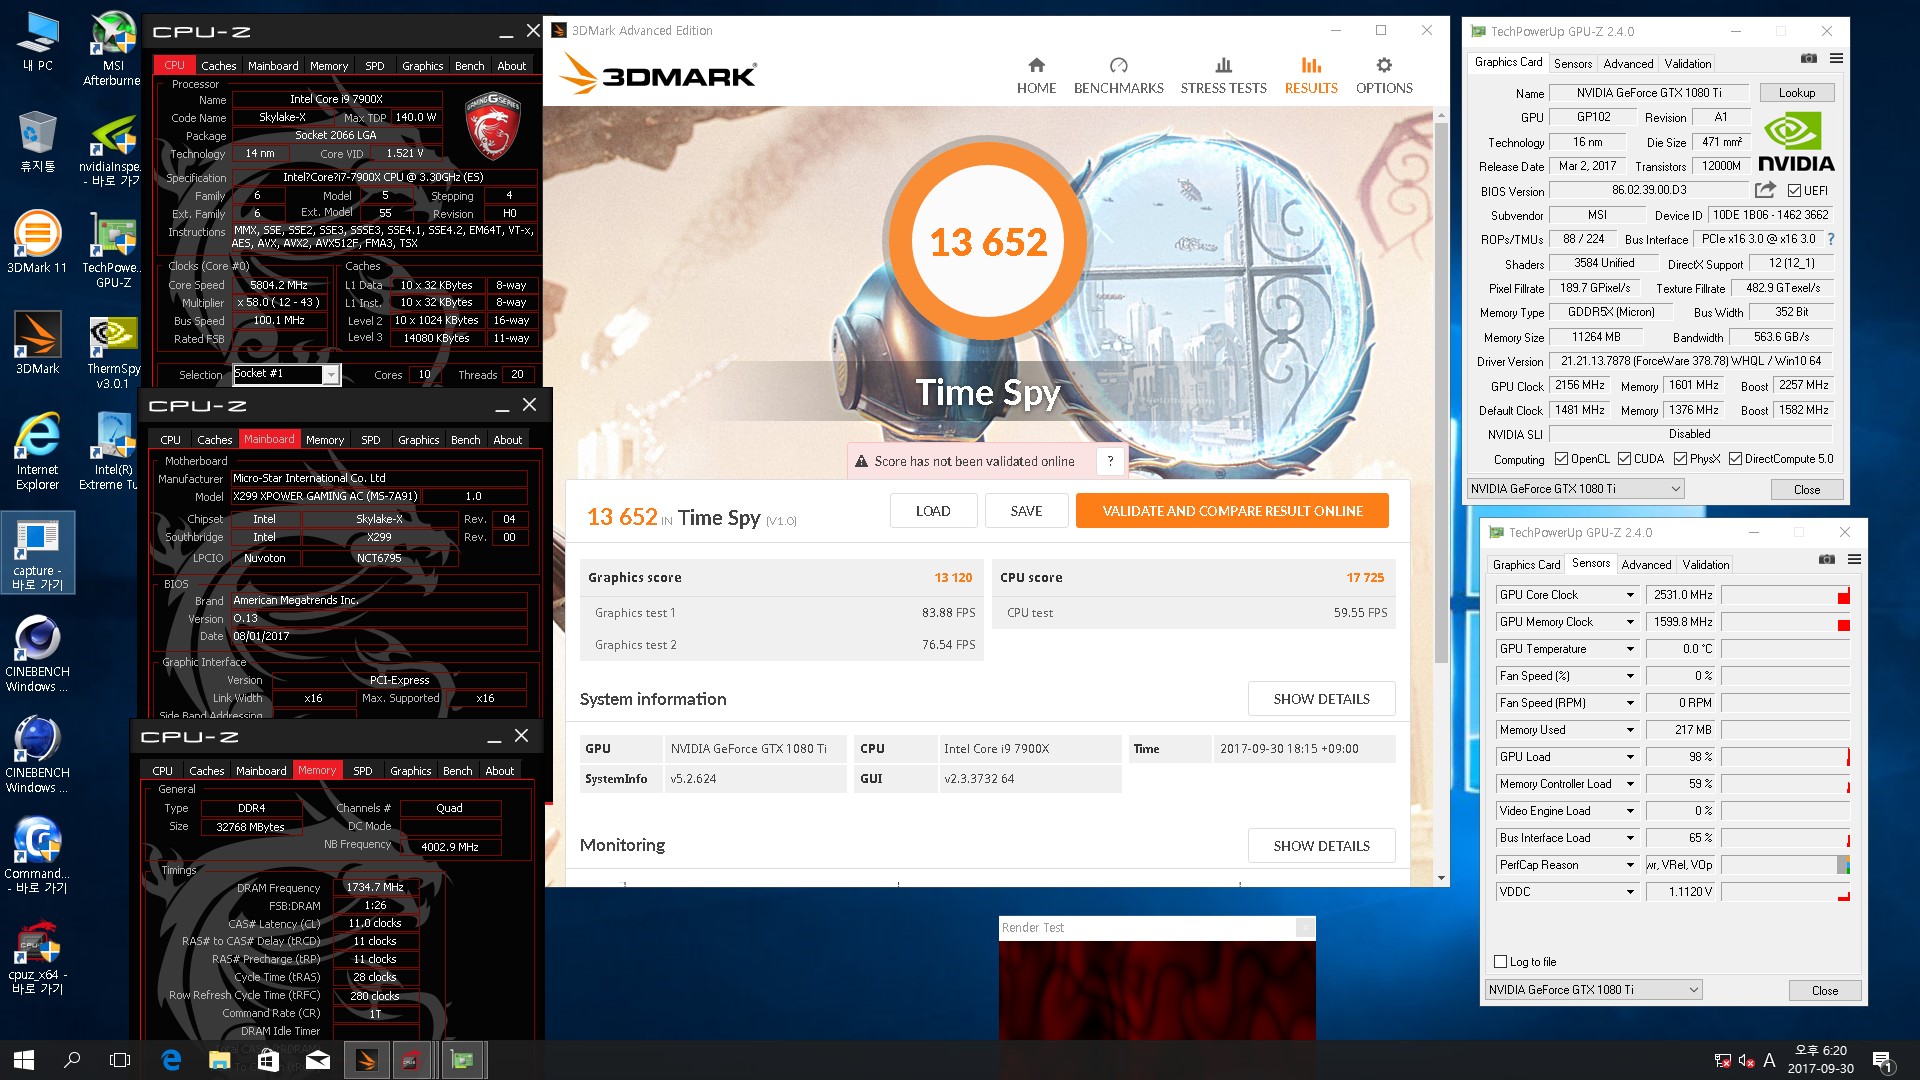The height and width of the screenshot is (1080, 1920).
Task: Switch to Caches tab in top CPU-Z window
Action: click(218, 66)
